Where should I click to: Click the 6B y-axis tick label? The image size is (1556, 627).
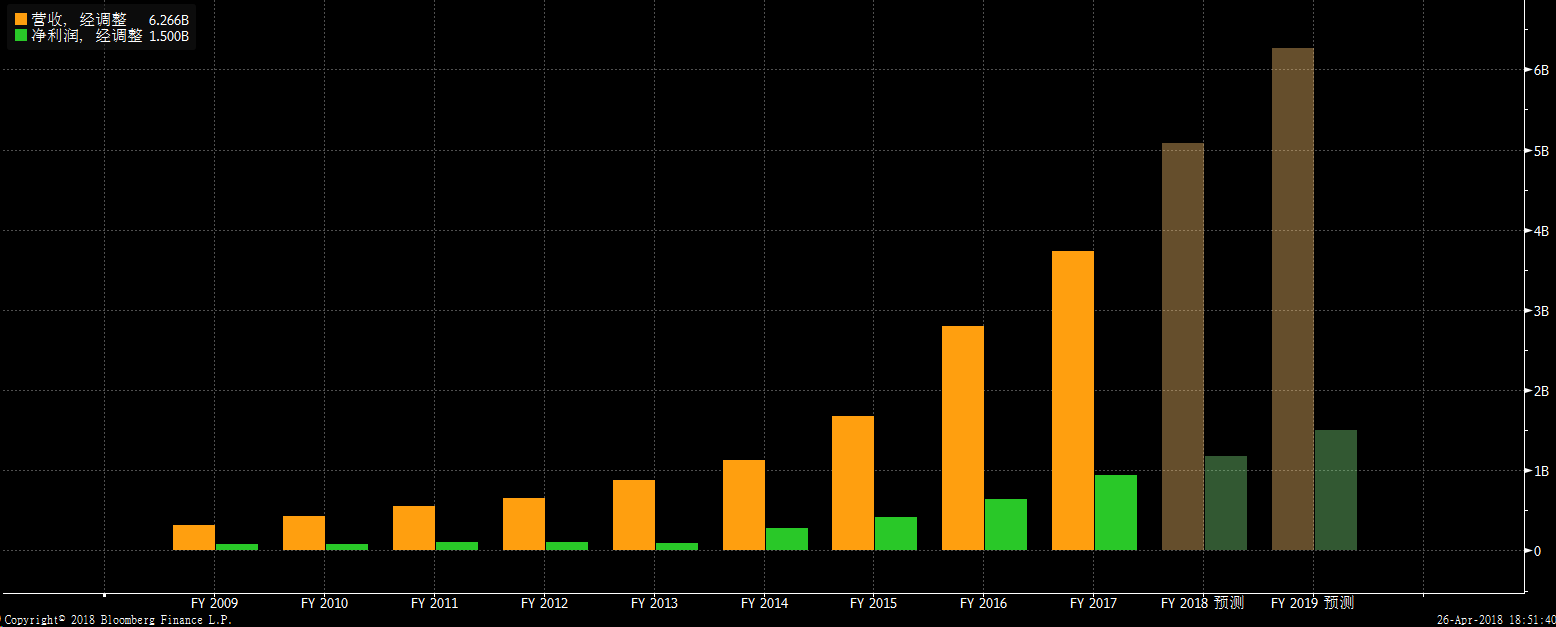pyautogui.click(x=1540, y=70)
